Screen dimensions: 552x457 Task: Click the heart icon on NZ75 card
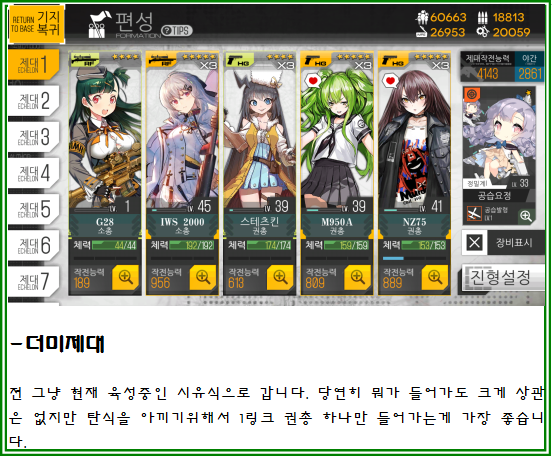[x=390, y=81]
